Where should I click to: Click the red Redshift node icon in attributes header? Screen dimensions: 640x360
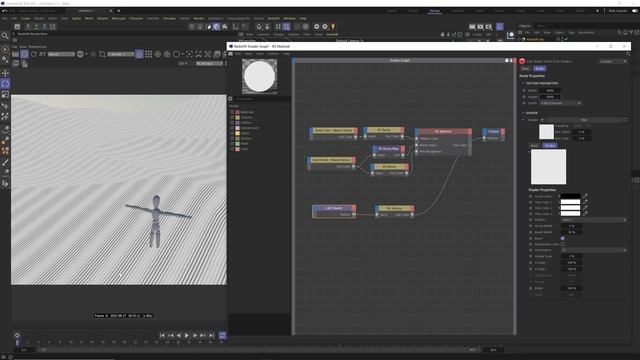point(522,61)
